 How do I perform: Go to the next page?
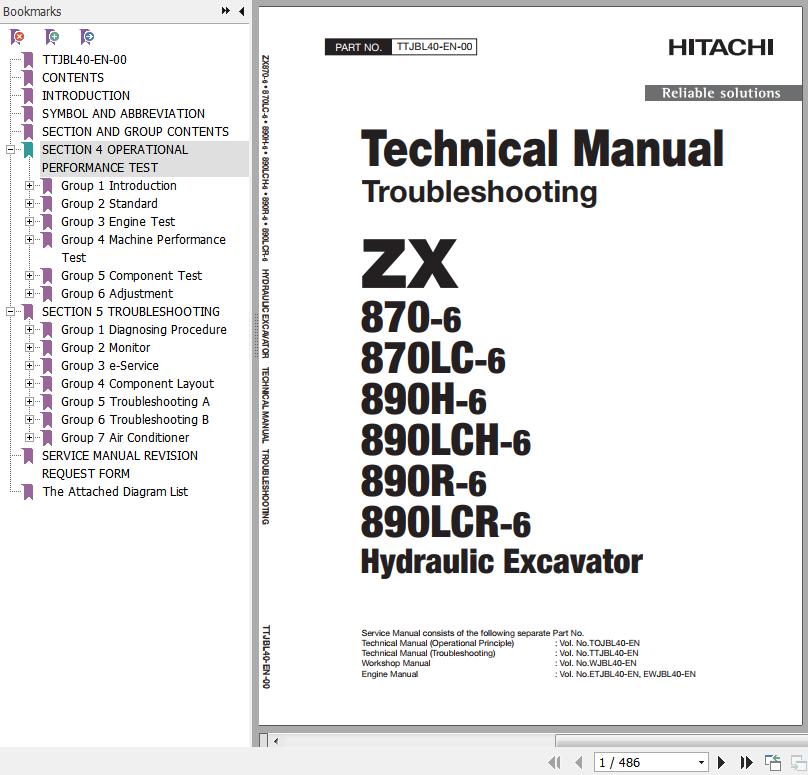(721, 762)
